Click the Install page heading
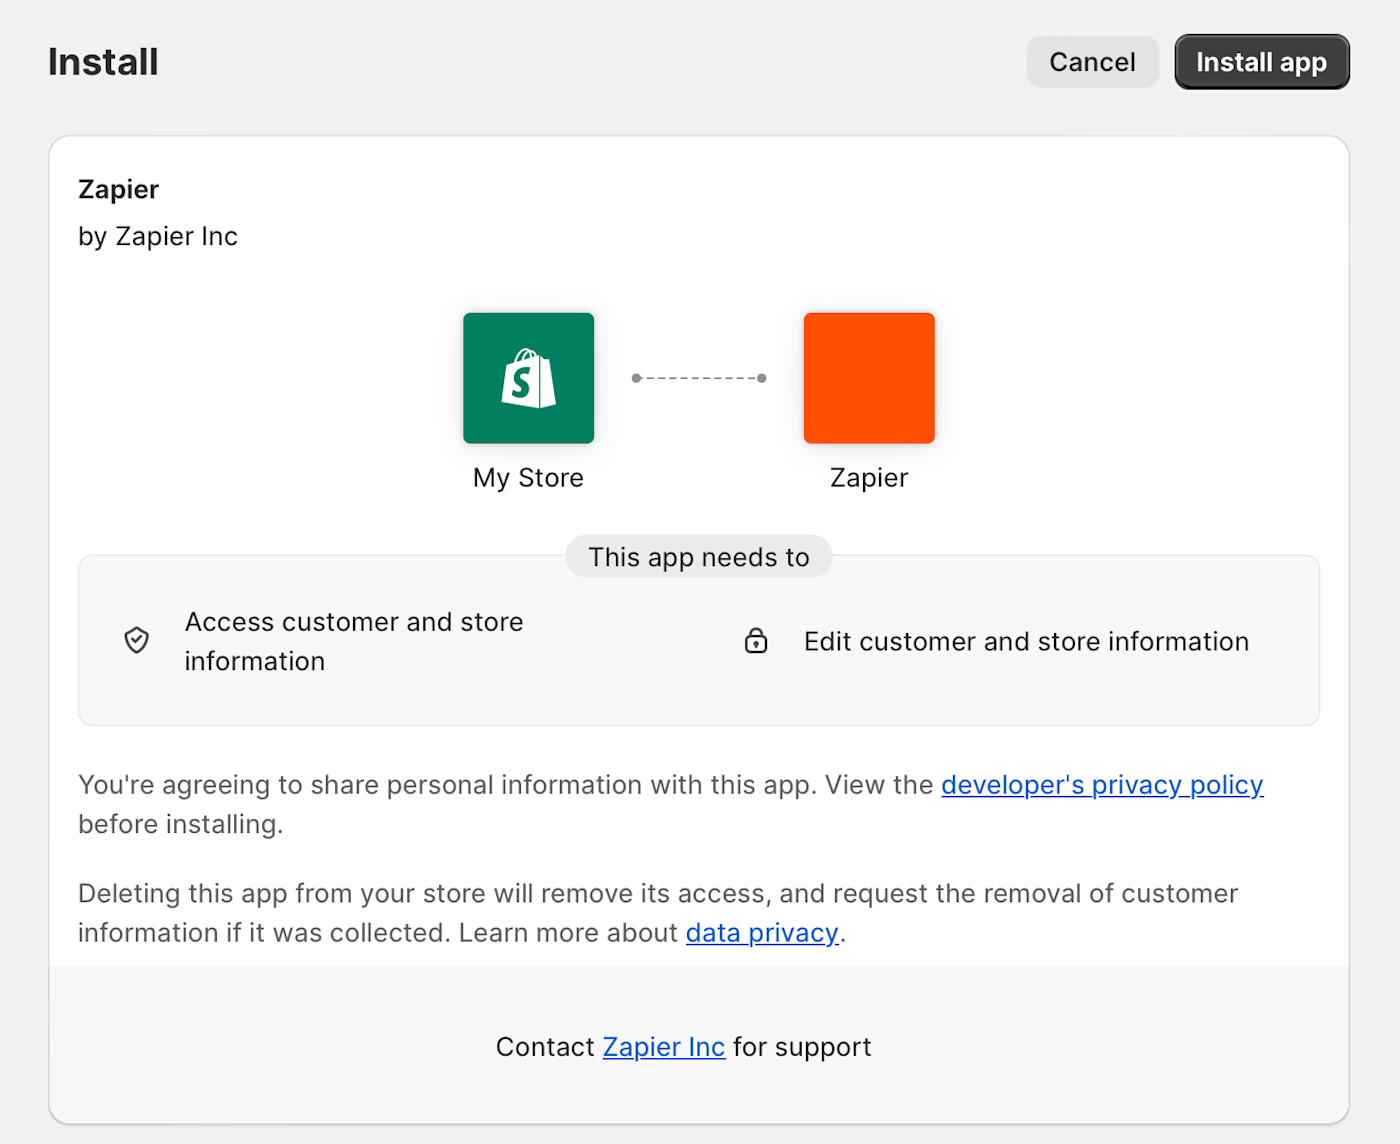This screenshot has height=1144, width=1400. pos(103,62)
